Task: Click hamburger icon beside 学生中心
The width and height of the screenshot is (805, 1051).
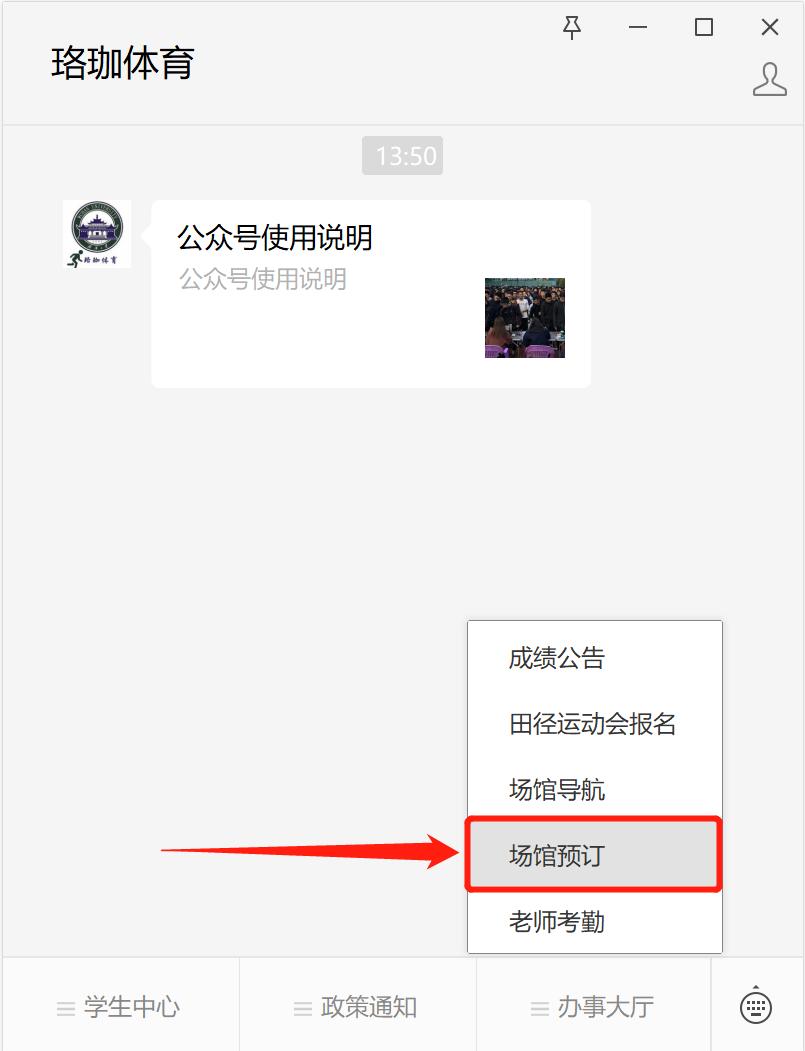Action: click(66, 1008)
